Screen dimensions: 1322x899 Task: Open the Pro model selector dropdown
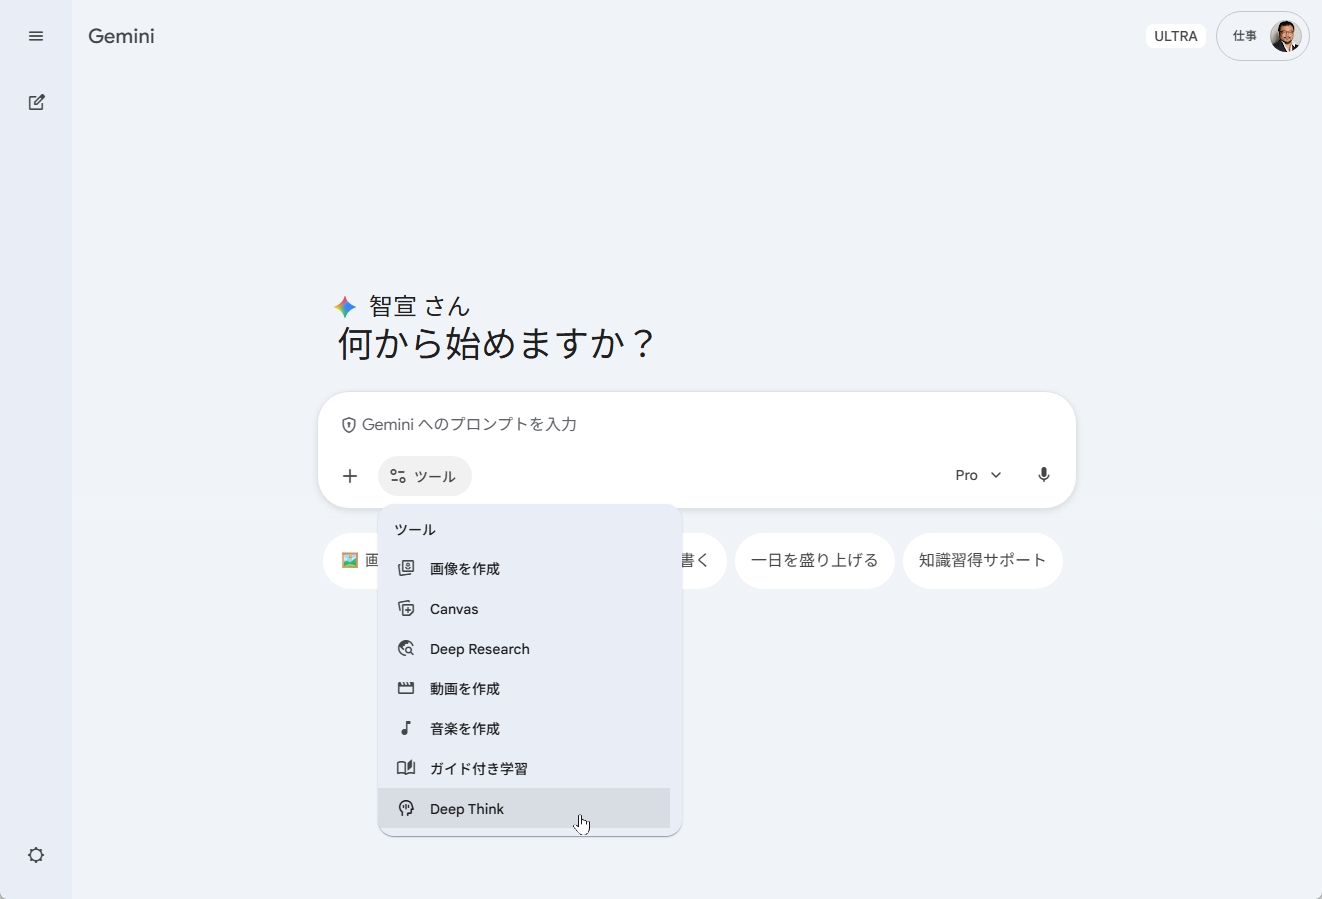click(977, 475)
